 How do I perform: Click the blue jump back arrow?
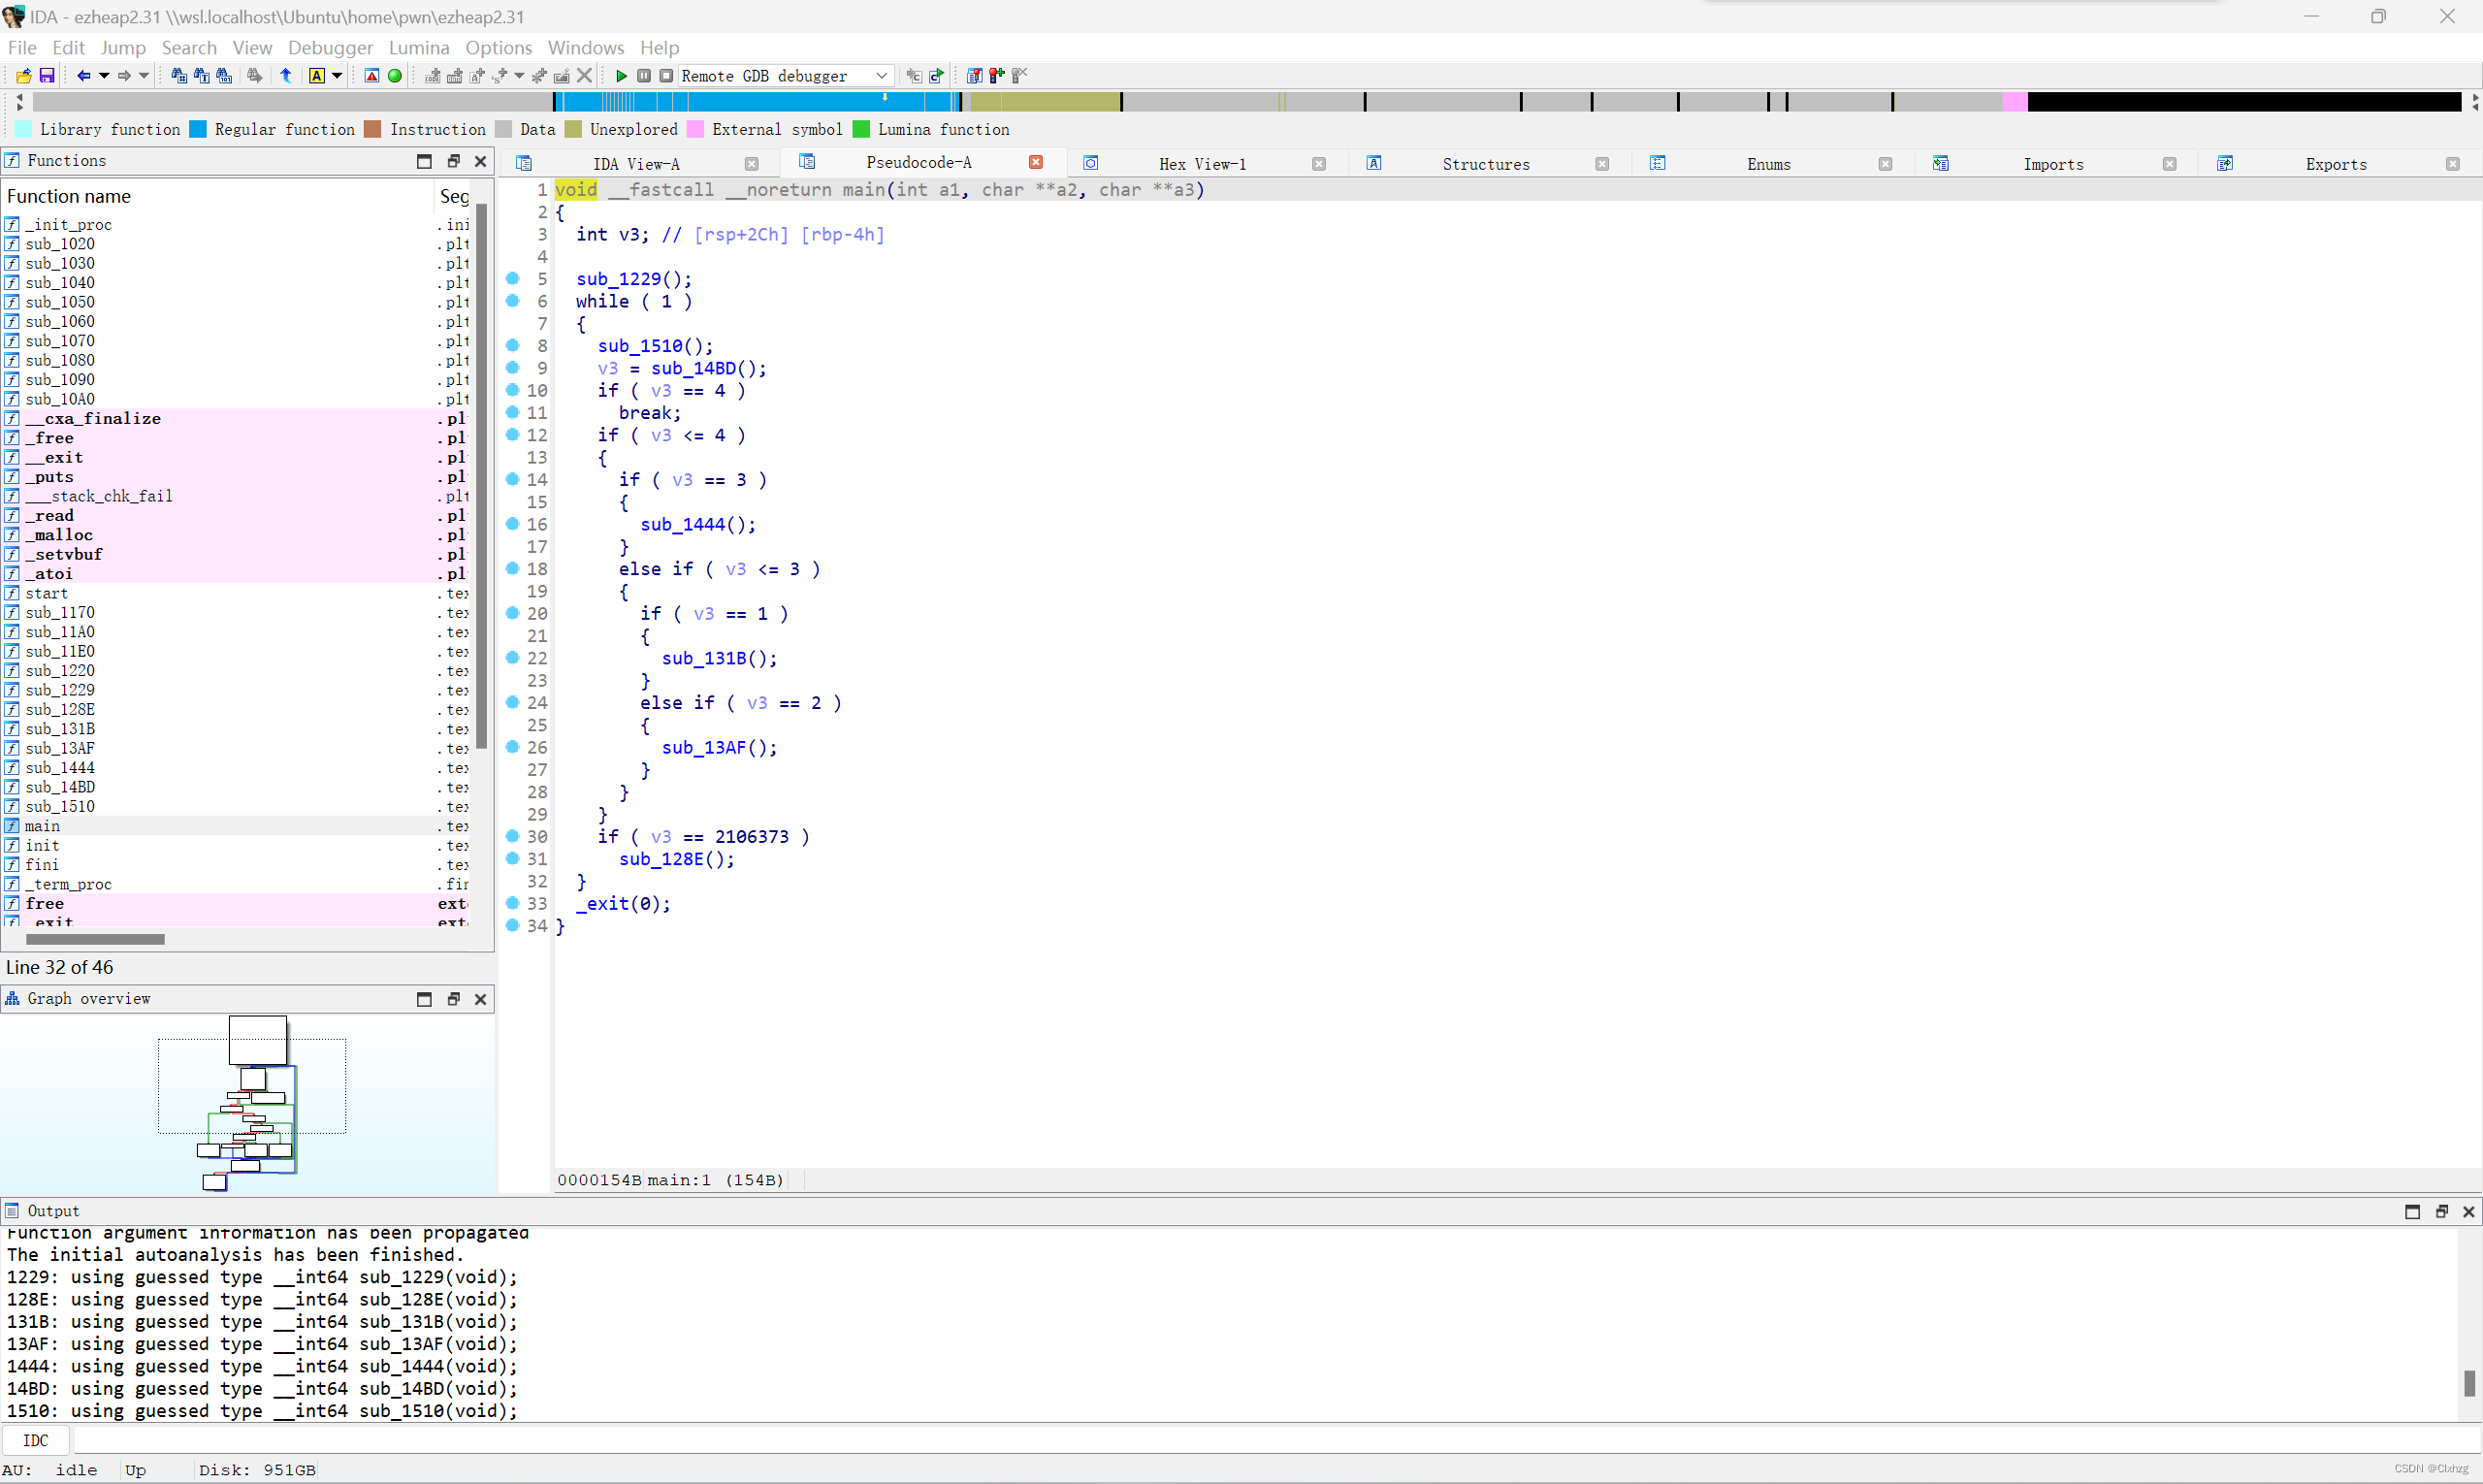point(83,76)
